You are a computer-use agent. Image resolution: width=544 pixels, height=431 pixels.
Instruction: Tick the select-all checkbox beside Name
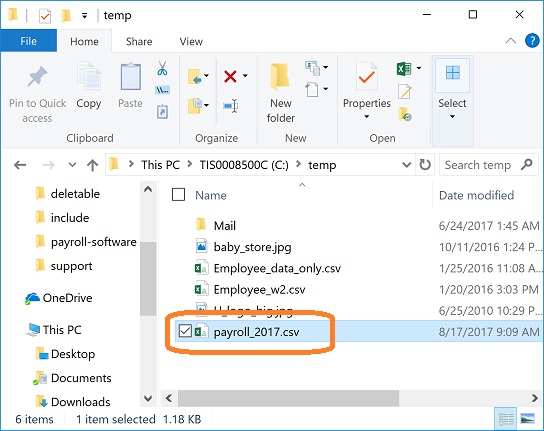pyautogui.click(x=178, y=195)
